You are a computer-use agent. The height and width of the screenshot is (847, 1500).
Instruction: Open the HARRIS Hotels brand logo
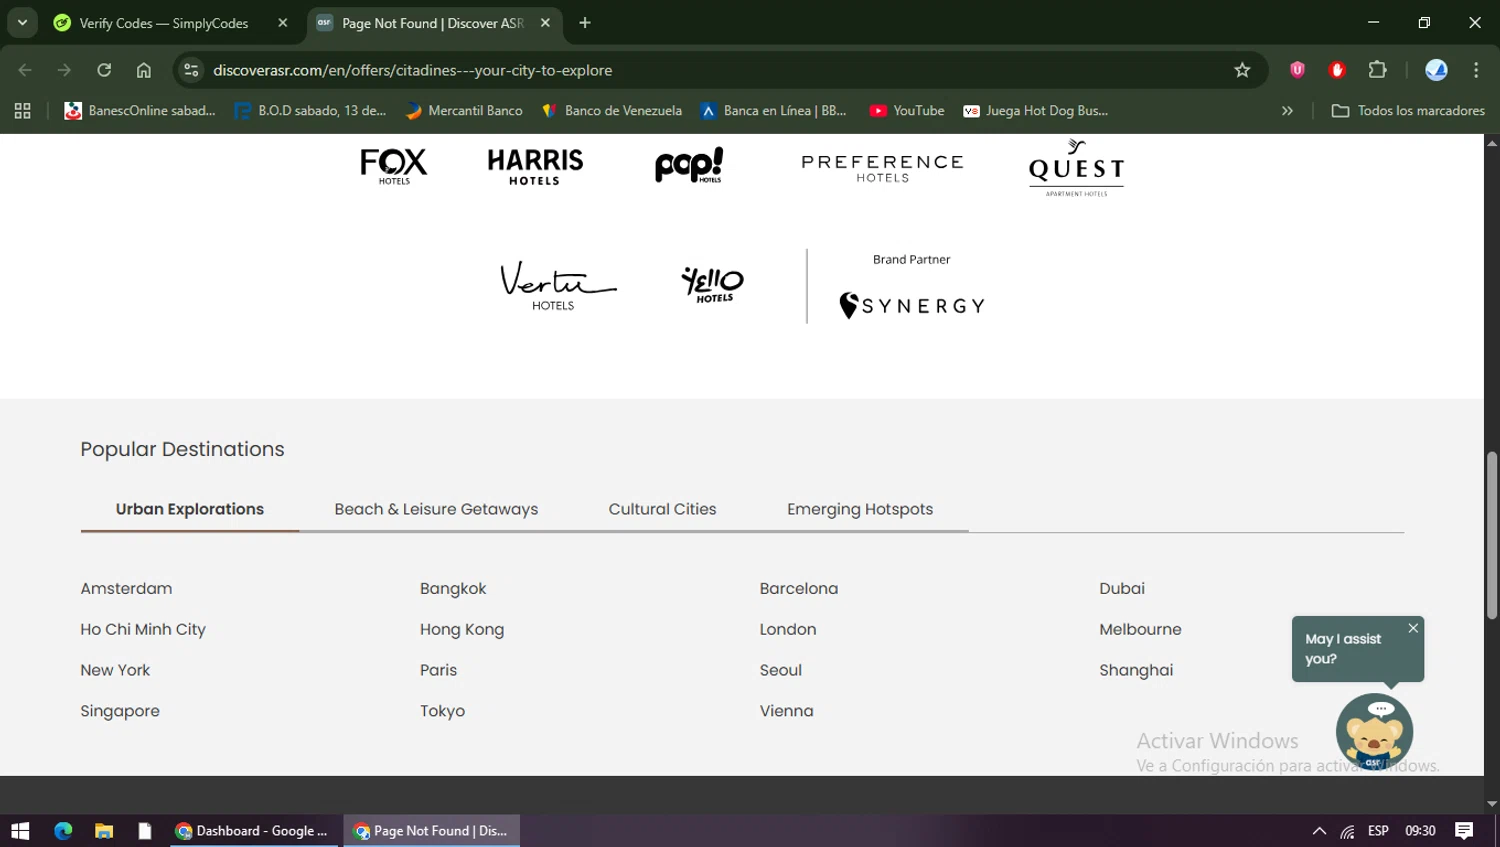[535, 167]
